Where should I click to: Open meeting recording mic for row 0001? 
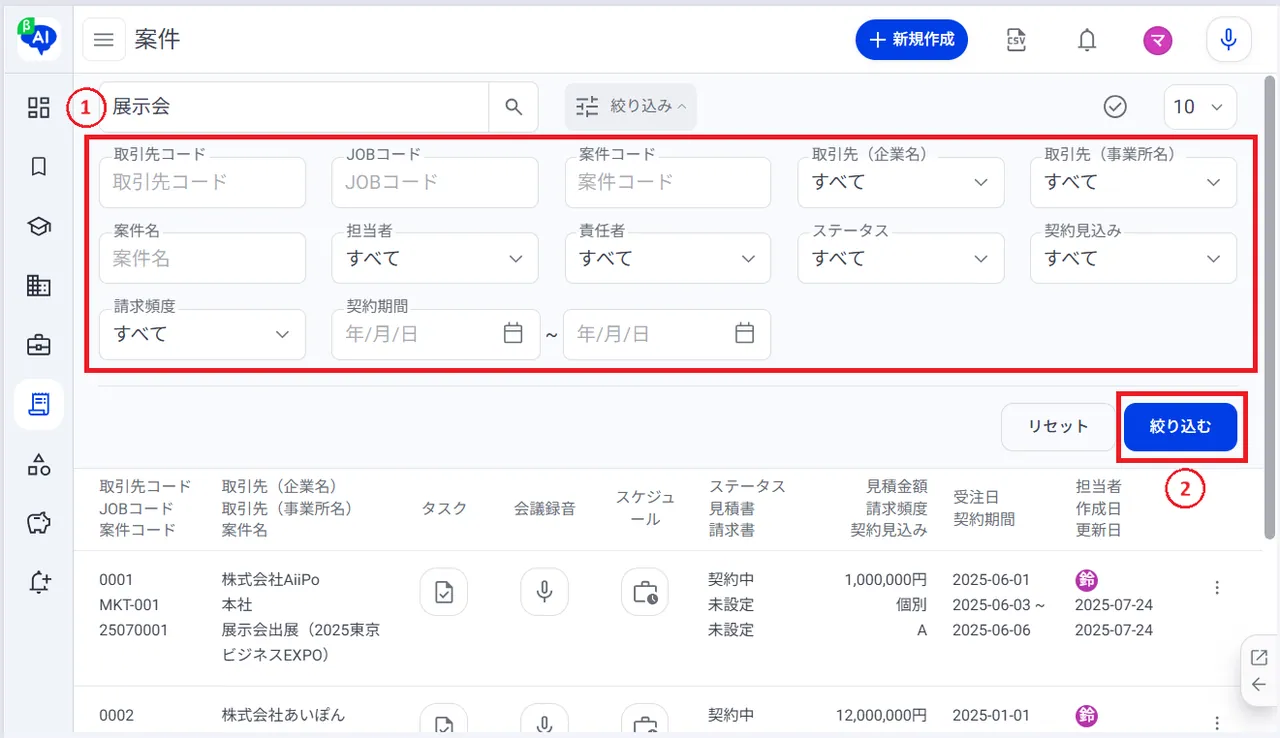[x=545, y=592]
